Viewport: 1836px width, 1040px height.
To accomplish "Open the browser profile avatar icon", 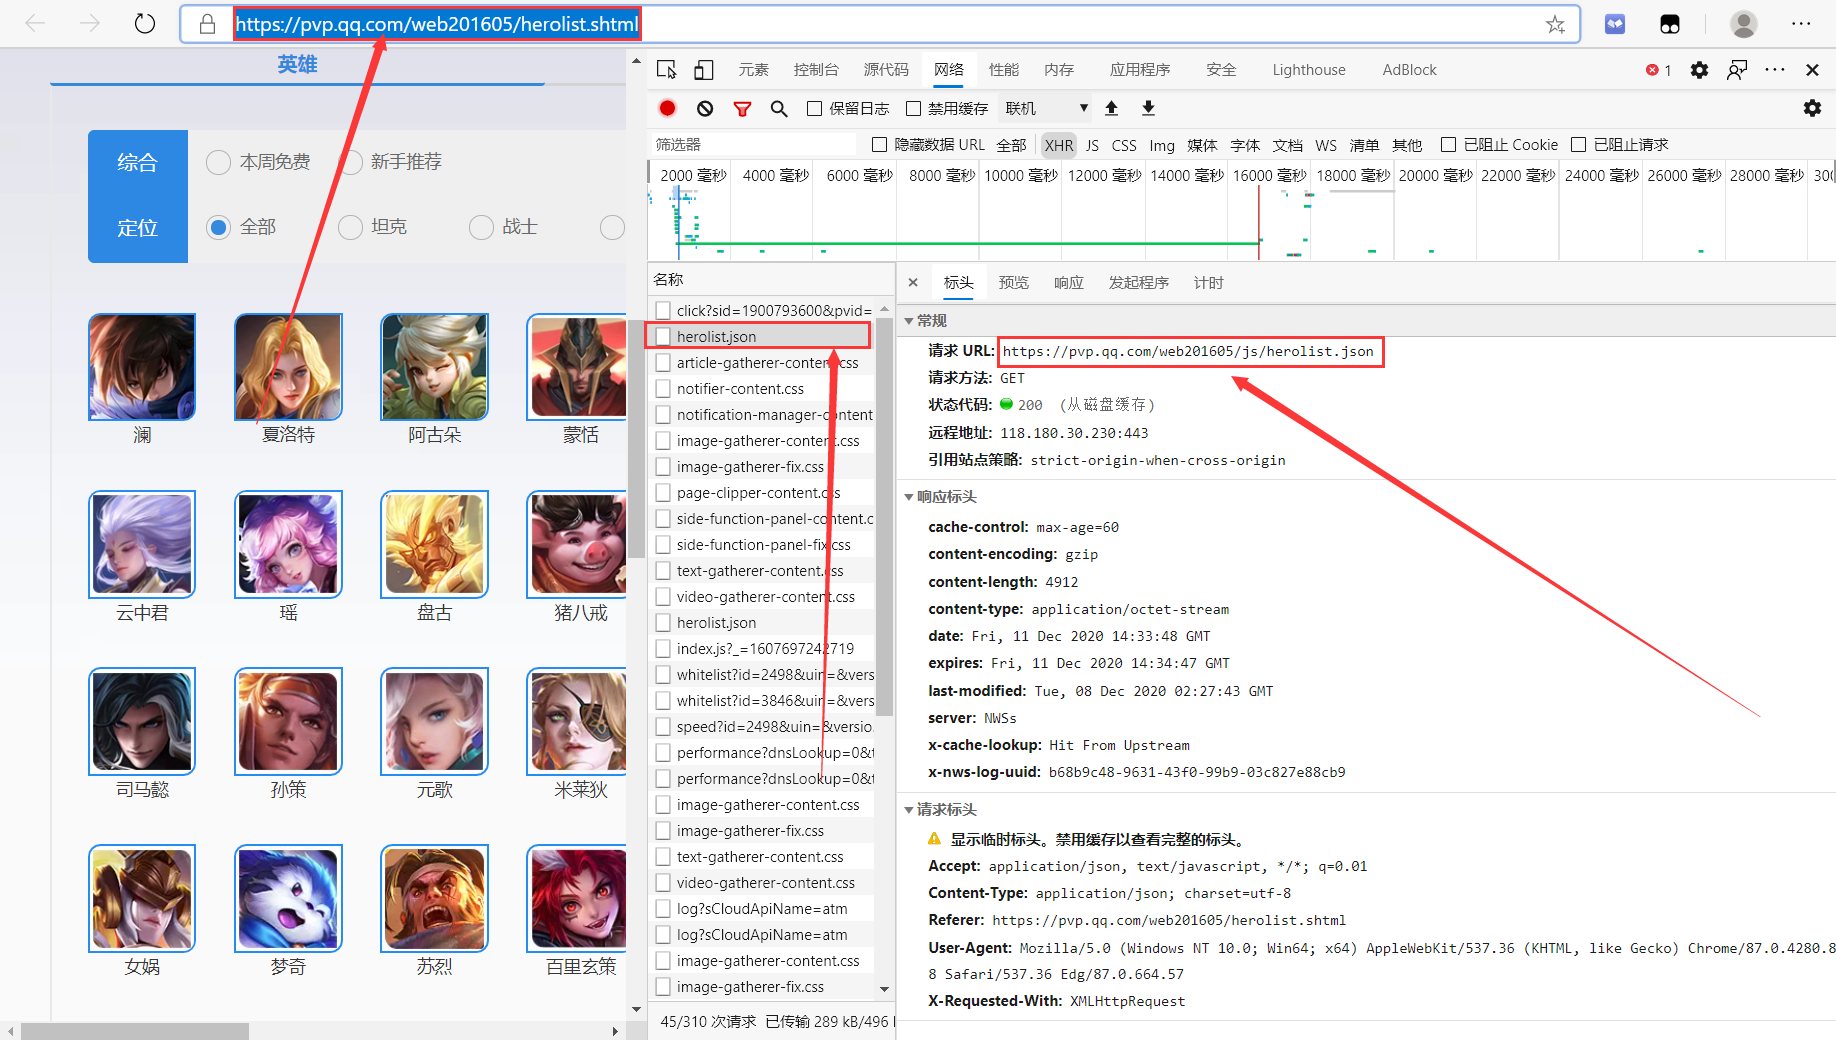I will pos(1744,24).
